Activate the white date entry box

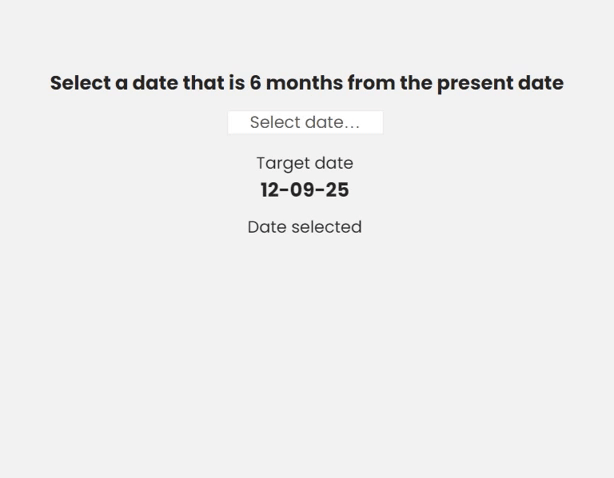tap(305, 122)
